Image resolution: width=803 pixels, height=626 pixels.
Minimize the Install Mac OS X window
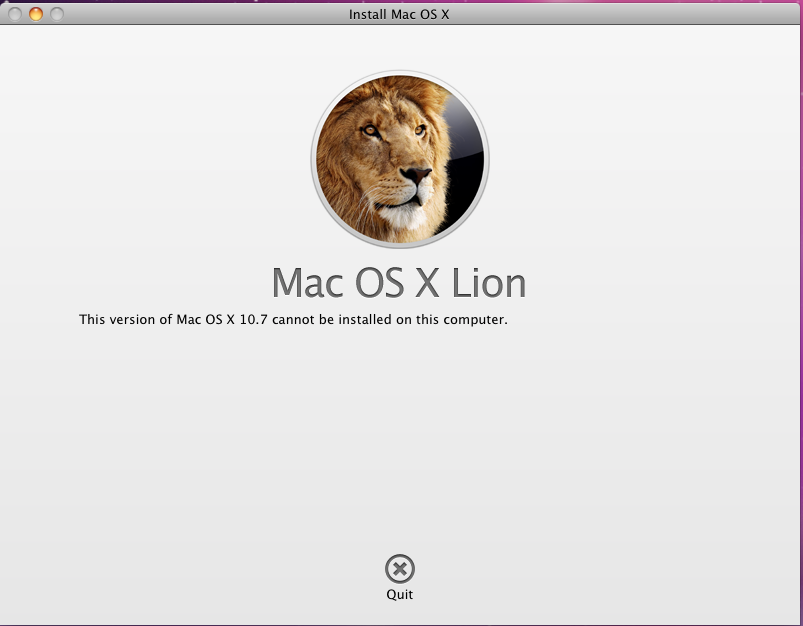click(x=36, y=14)
